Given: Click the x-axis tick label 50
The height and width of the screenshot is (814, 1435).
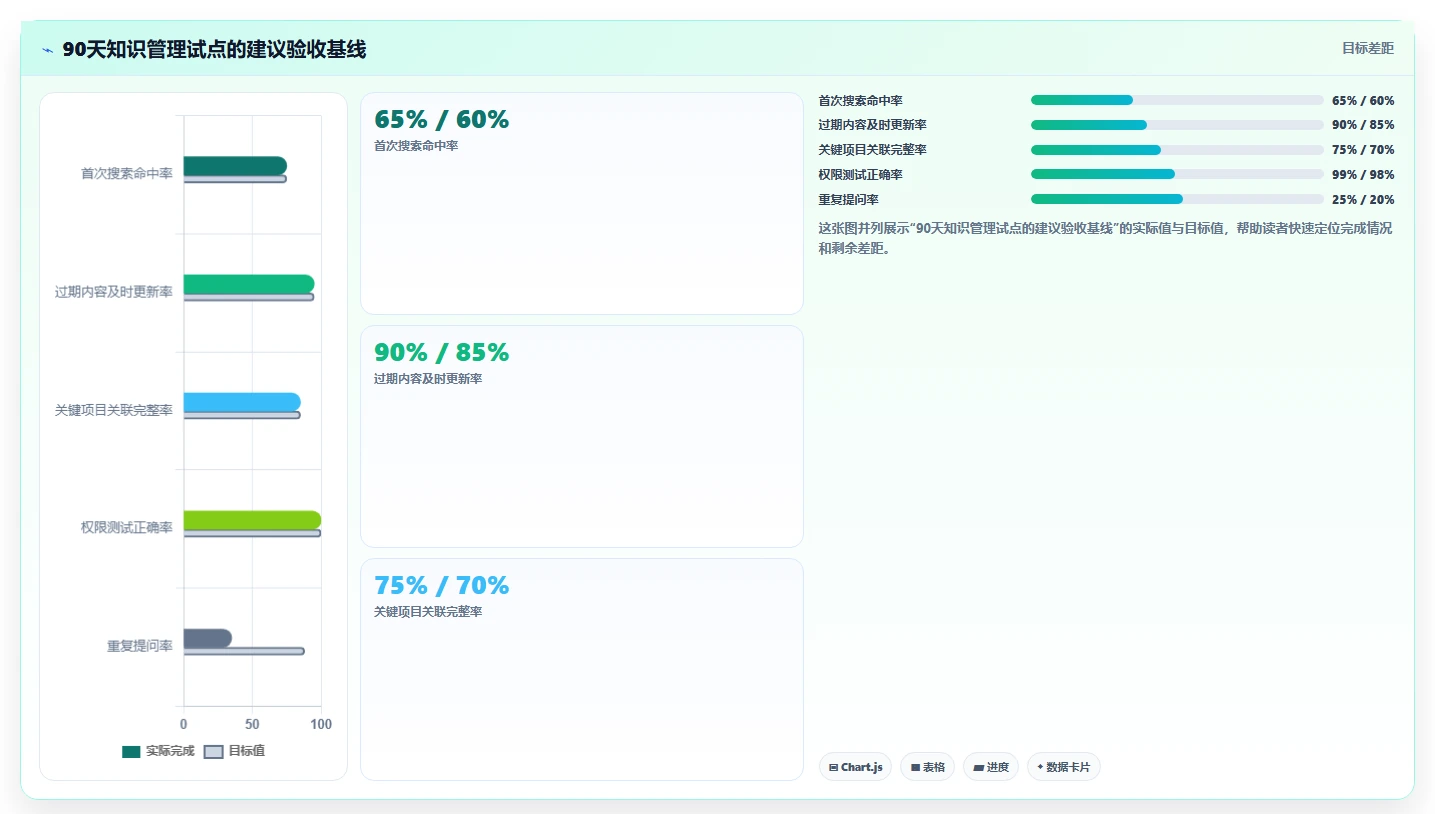Looking at the screenshot, I should tap(252, 724).
